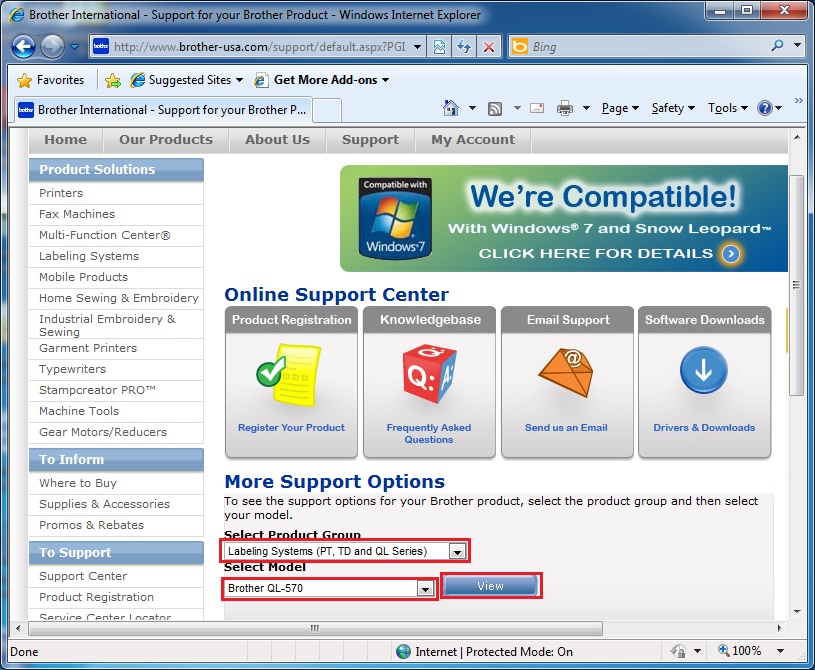The height and width of the screenshot is (670, 815).
Task: Open the Select Model dropdown
Action: click(426, 589)
